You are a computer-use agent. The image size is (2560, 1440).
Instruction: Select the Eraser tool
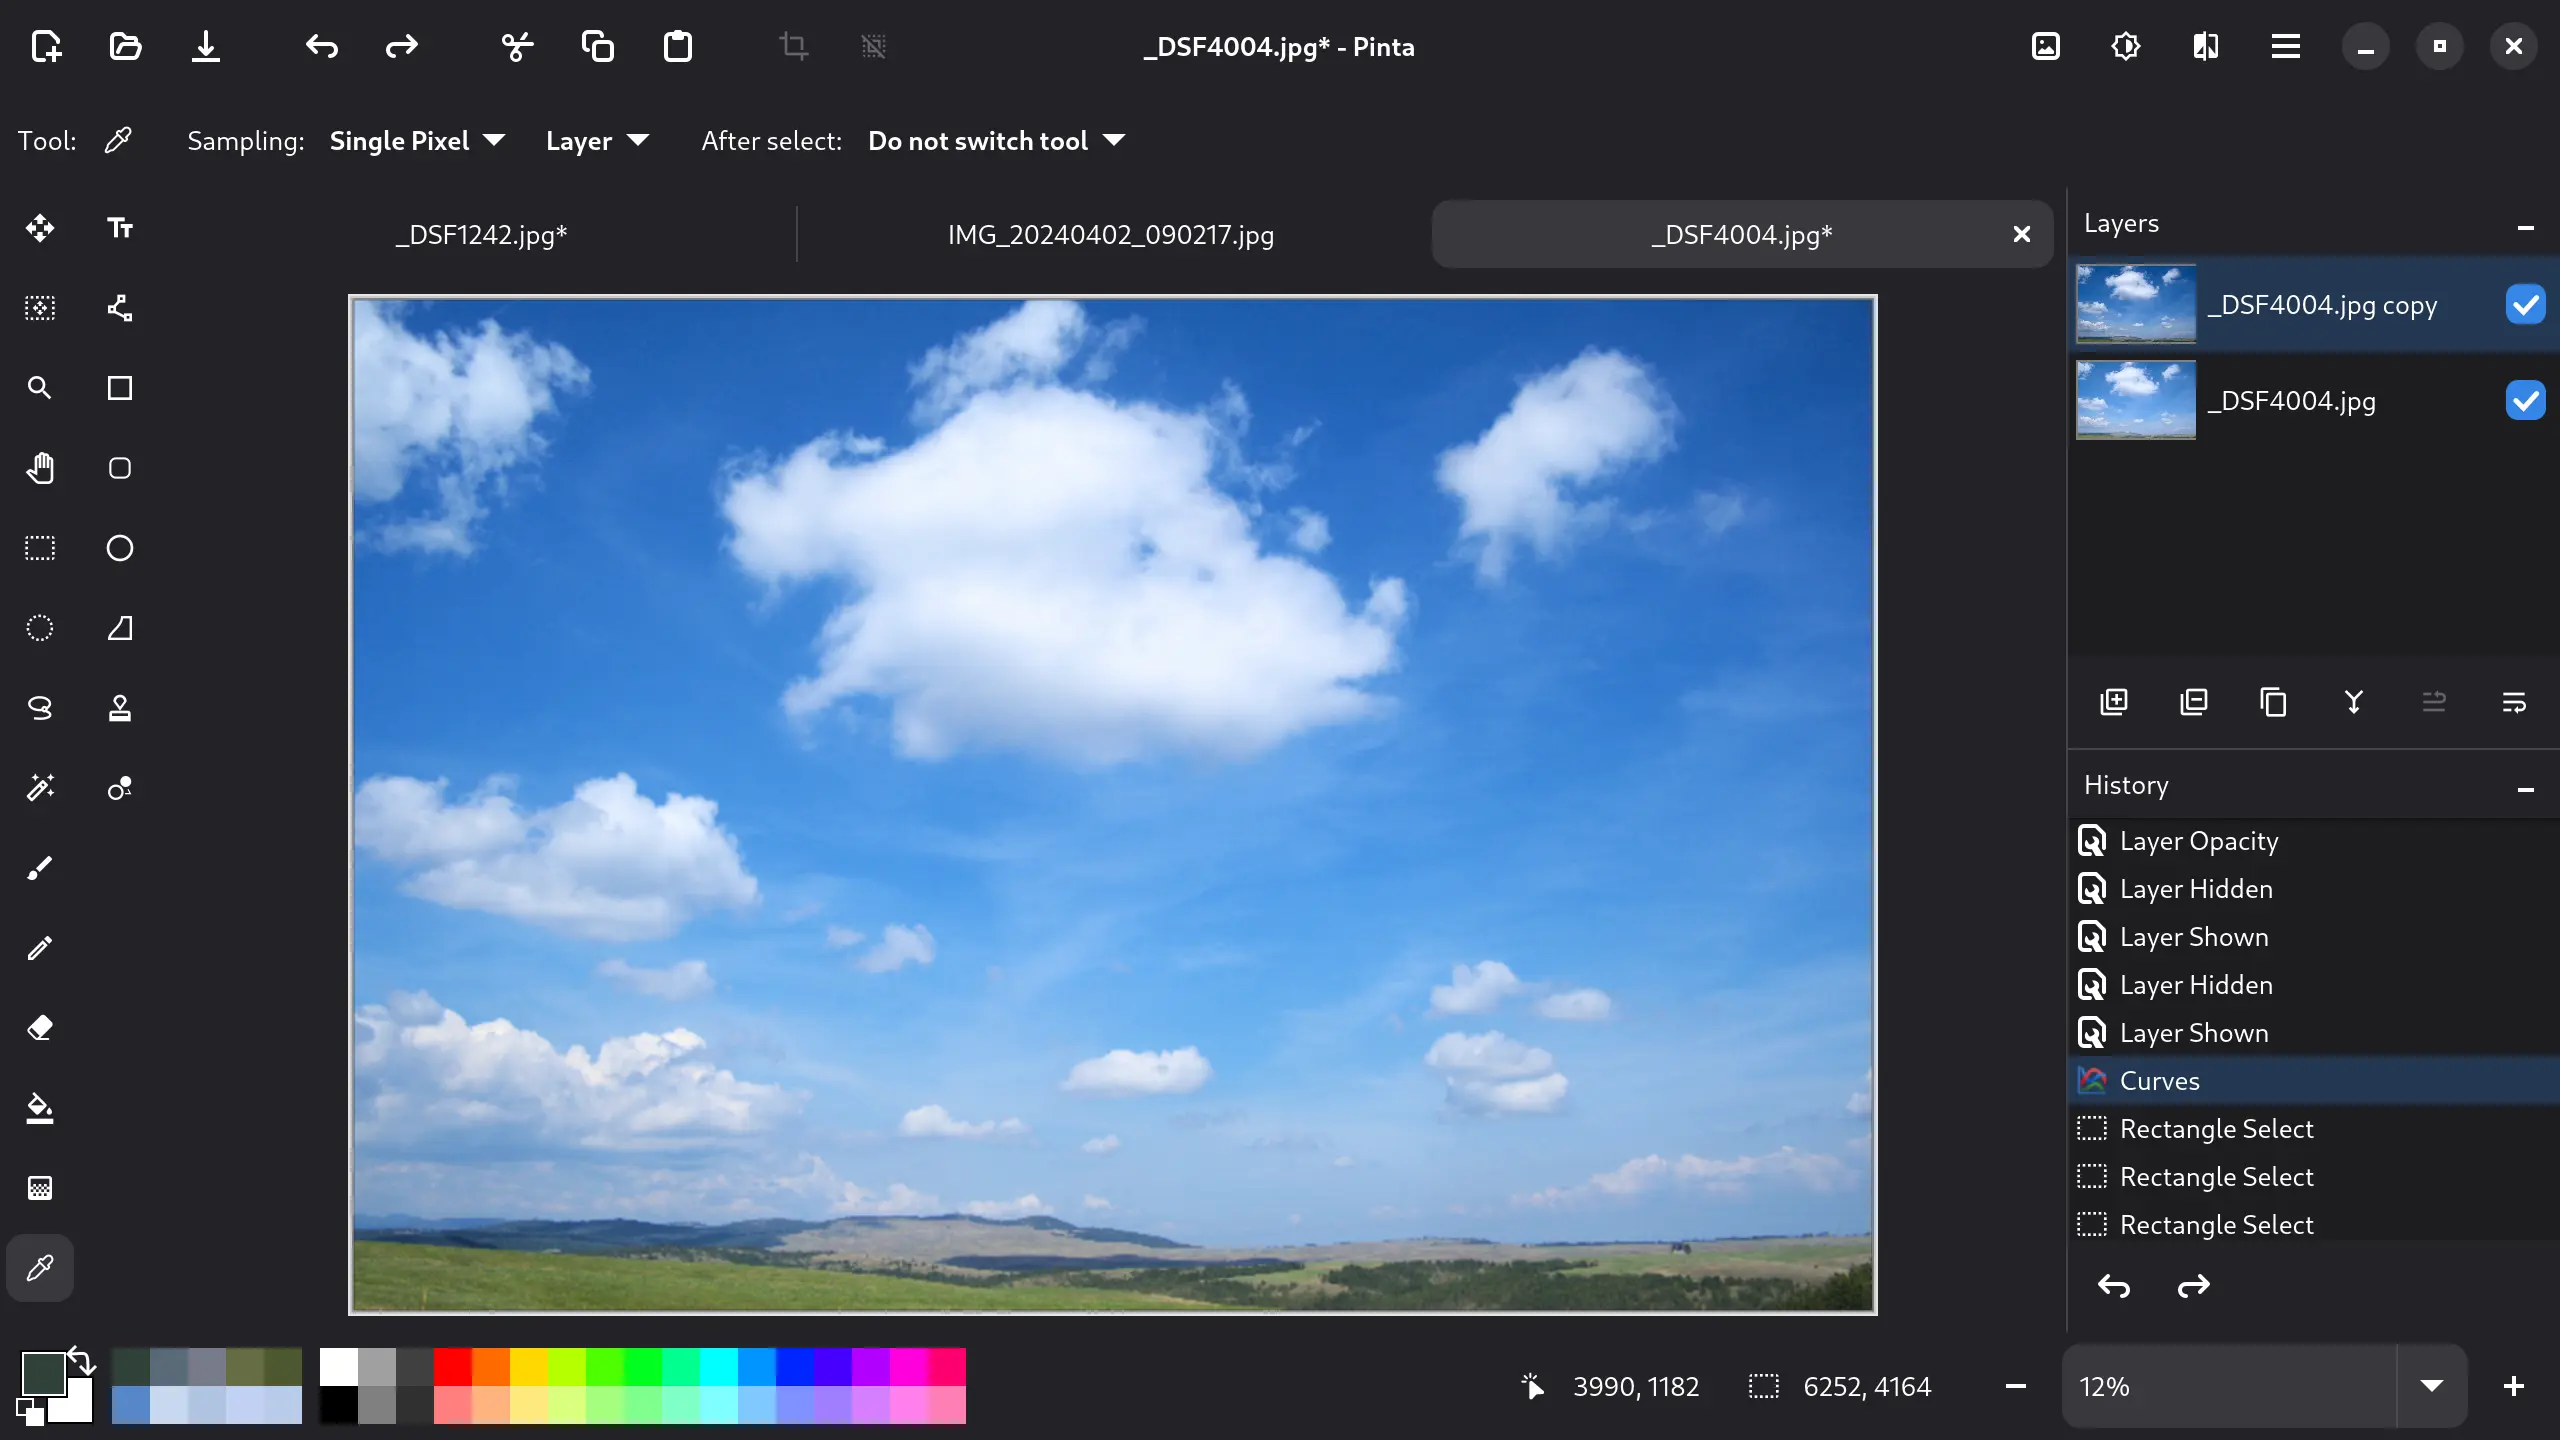click(40, 1028)
